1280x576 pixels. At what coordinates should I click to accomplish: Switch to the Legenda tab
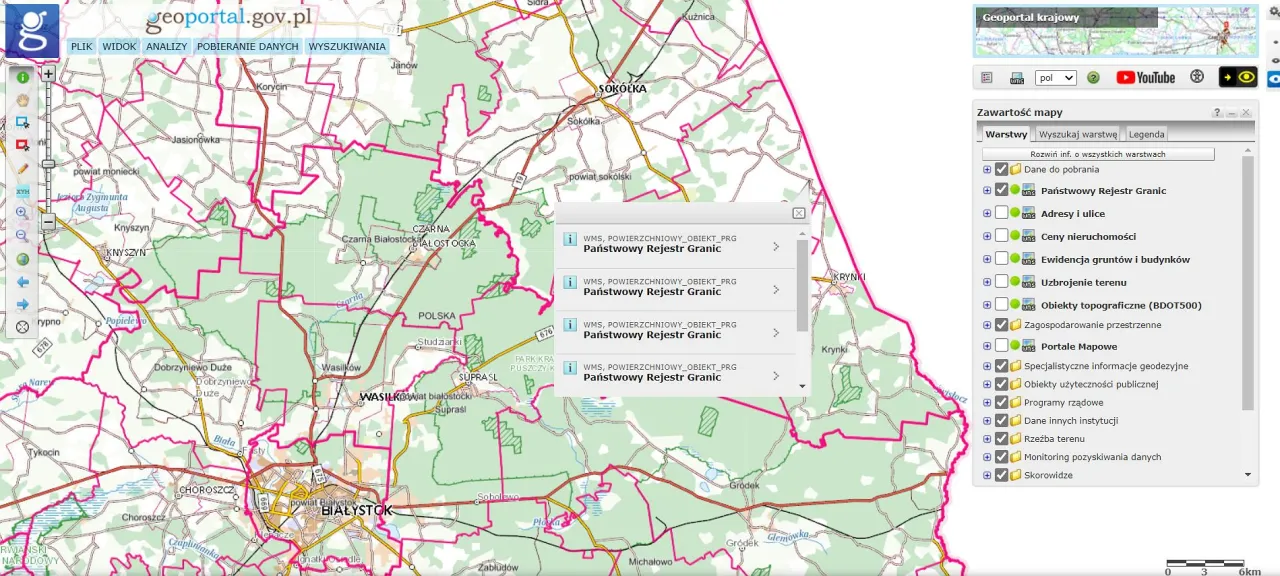click(x=1146, y=134)
